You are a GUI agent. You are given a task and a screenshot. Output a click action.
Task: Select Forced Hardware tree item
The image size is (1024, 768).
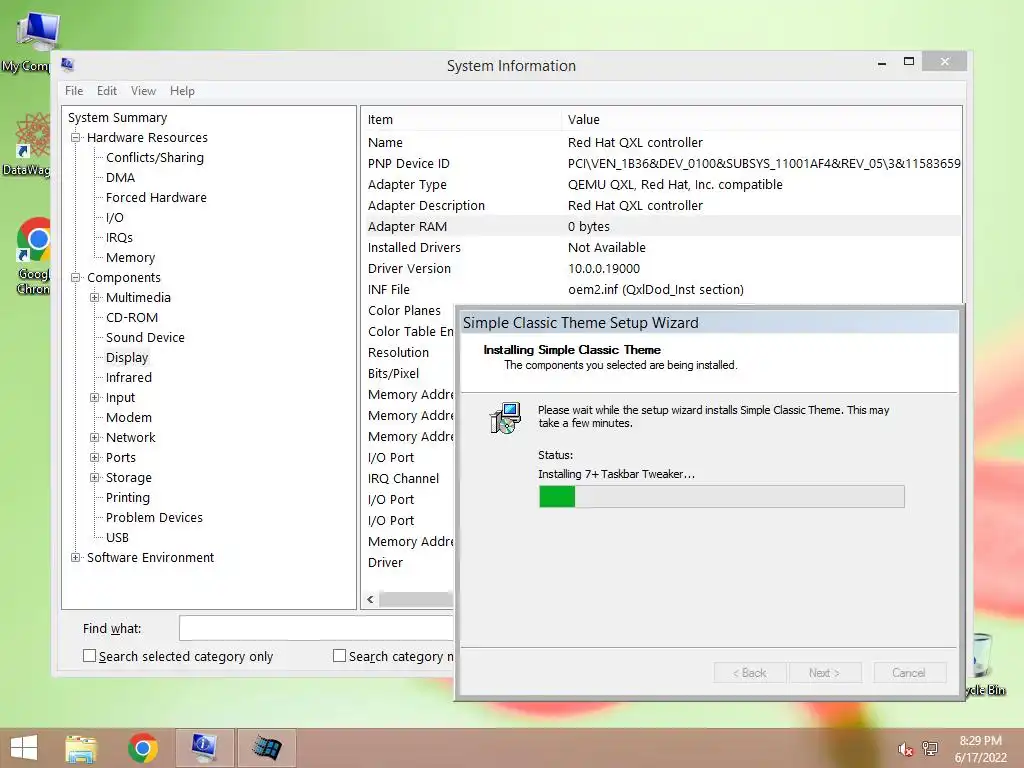(156, 197)
